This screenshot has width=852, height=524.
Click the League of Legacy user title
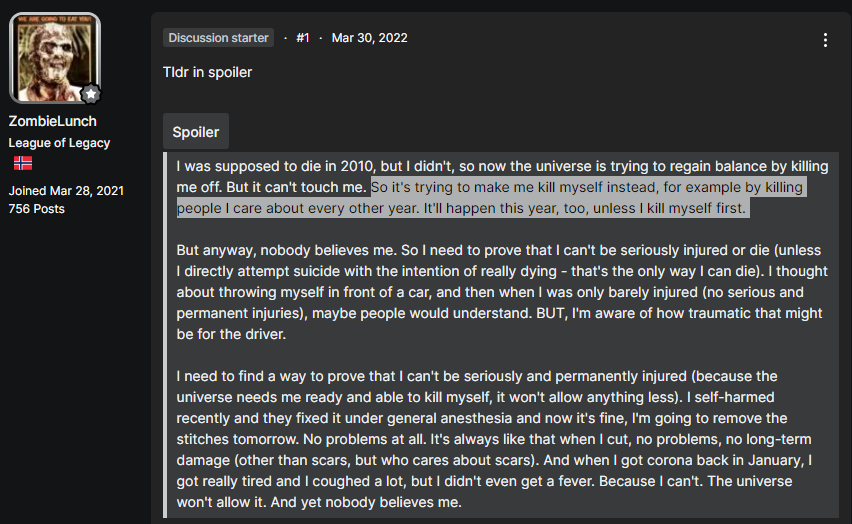pyautogui.click(x=59, y=143)
